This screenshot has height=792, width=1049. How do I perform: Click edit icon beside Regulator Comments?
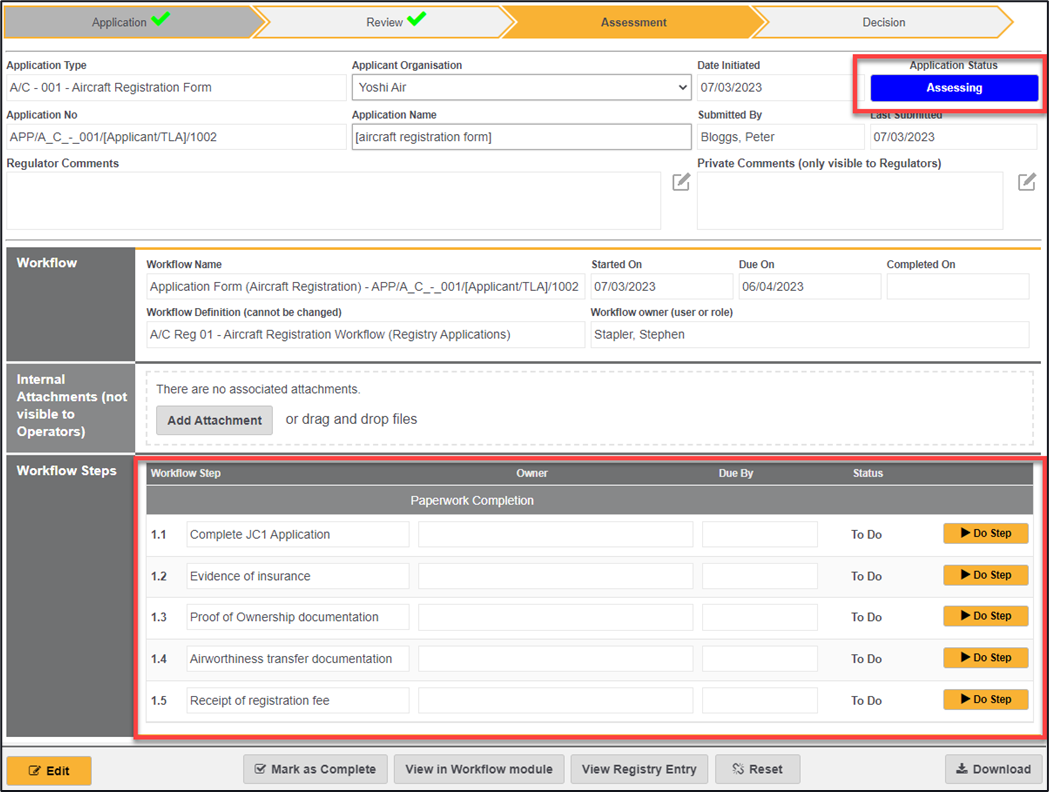click(681, 182)
